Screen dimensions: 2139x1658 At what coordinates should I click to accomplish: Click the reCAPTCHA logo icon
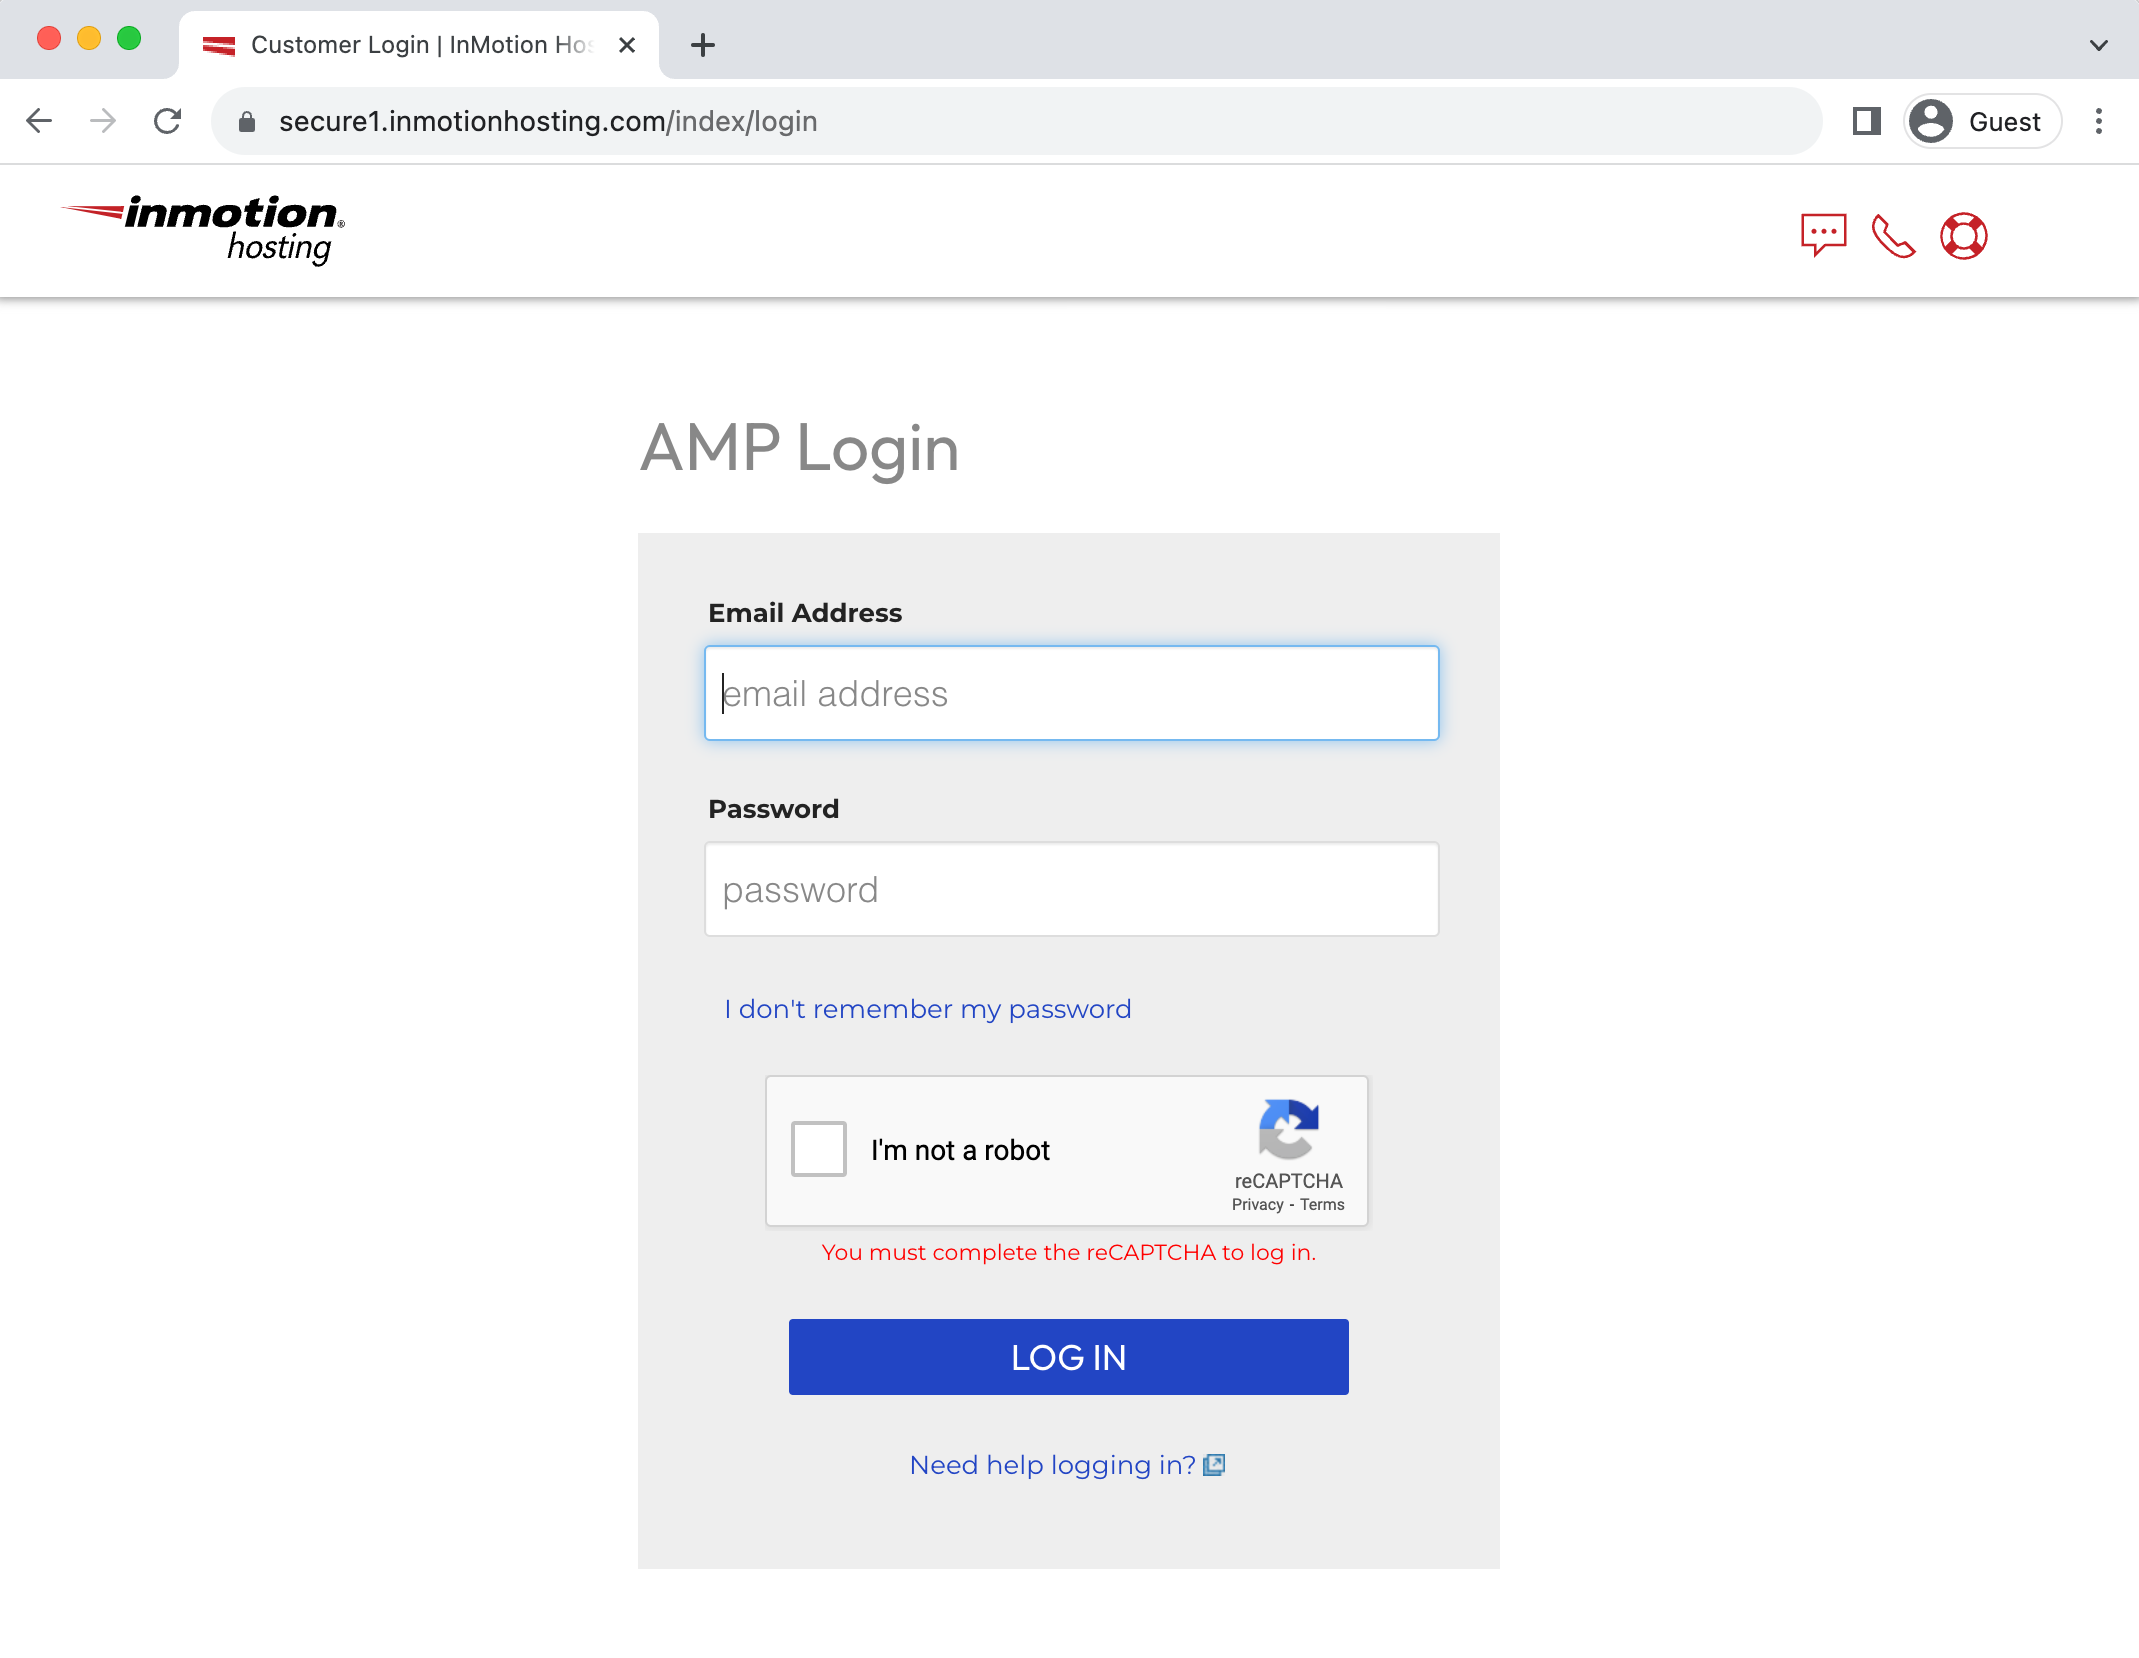(1288, 1127)
